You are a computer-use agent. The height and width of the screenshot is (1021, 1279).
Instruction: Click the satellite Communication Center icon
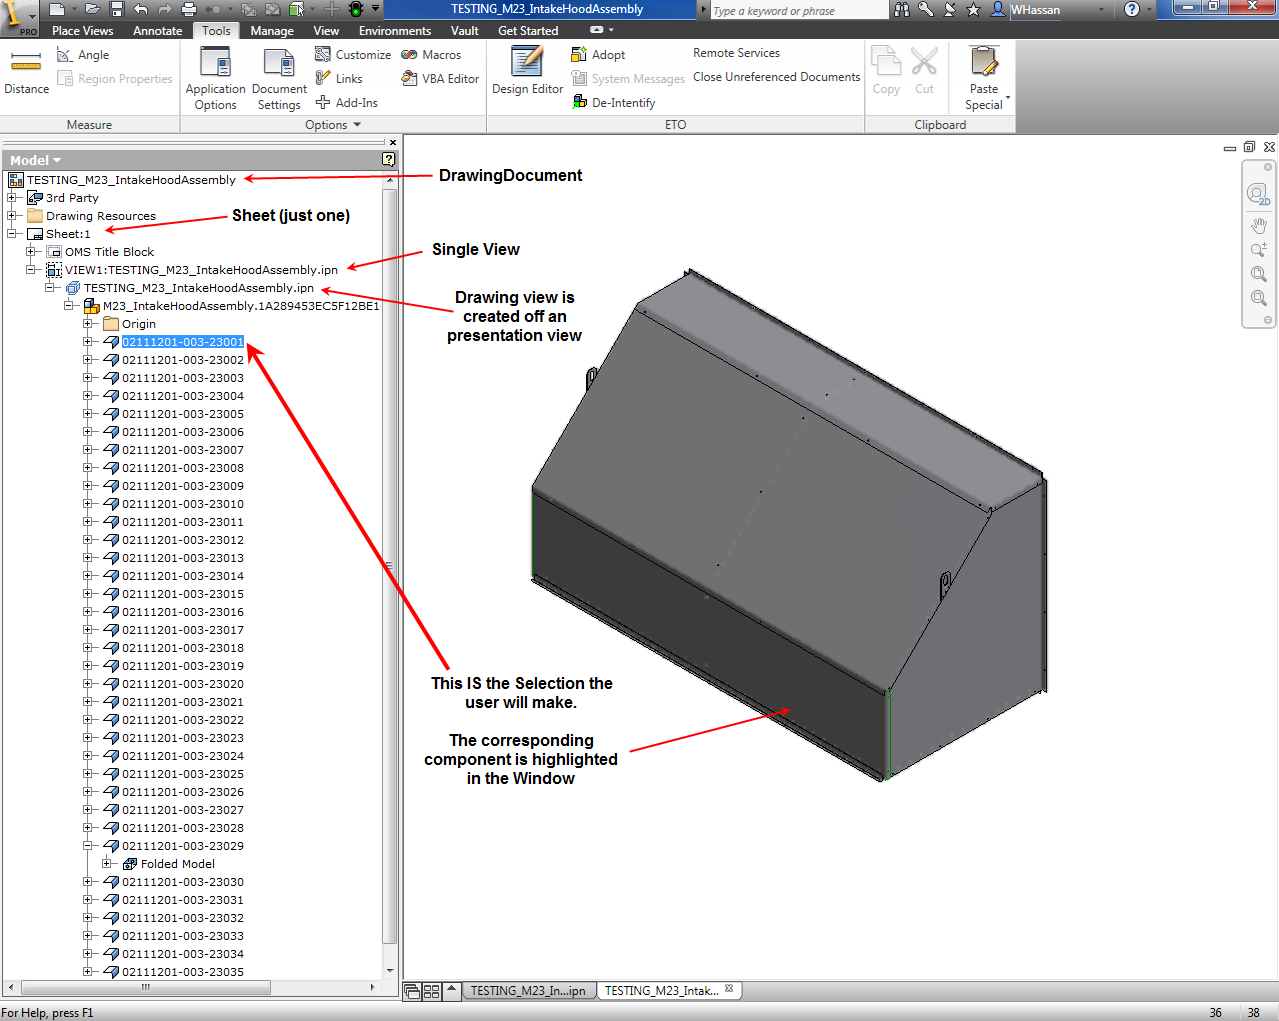coord(950,9)
